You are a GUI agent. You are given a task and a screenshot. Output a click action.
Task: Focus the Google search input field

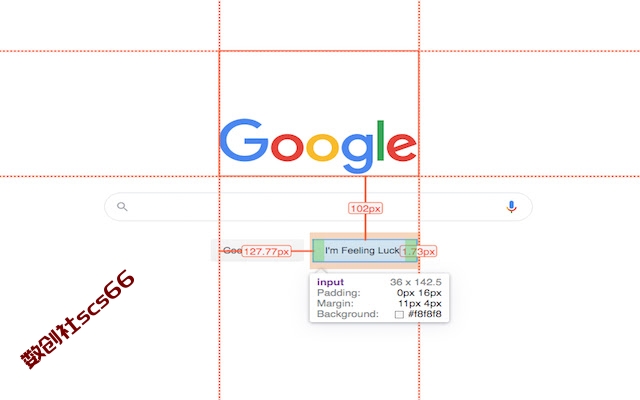(x=318, y=207)
